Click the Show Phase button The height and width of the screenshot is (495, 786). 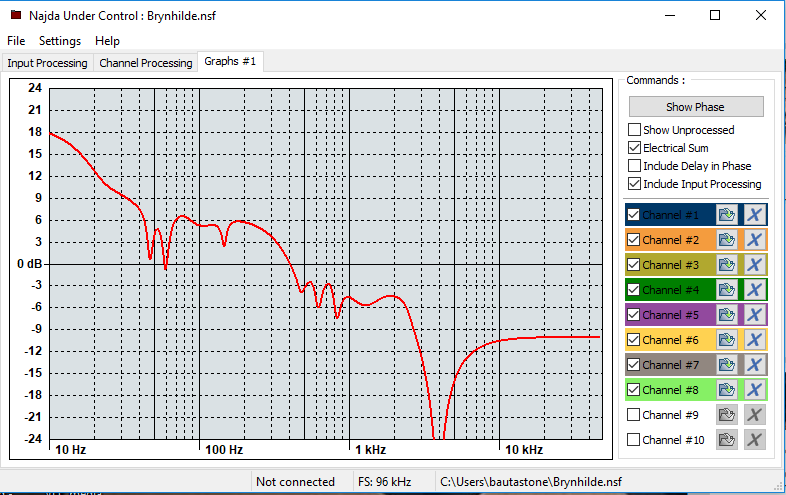695,107
